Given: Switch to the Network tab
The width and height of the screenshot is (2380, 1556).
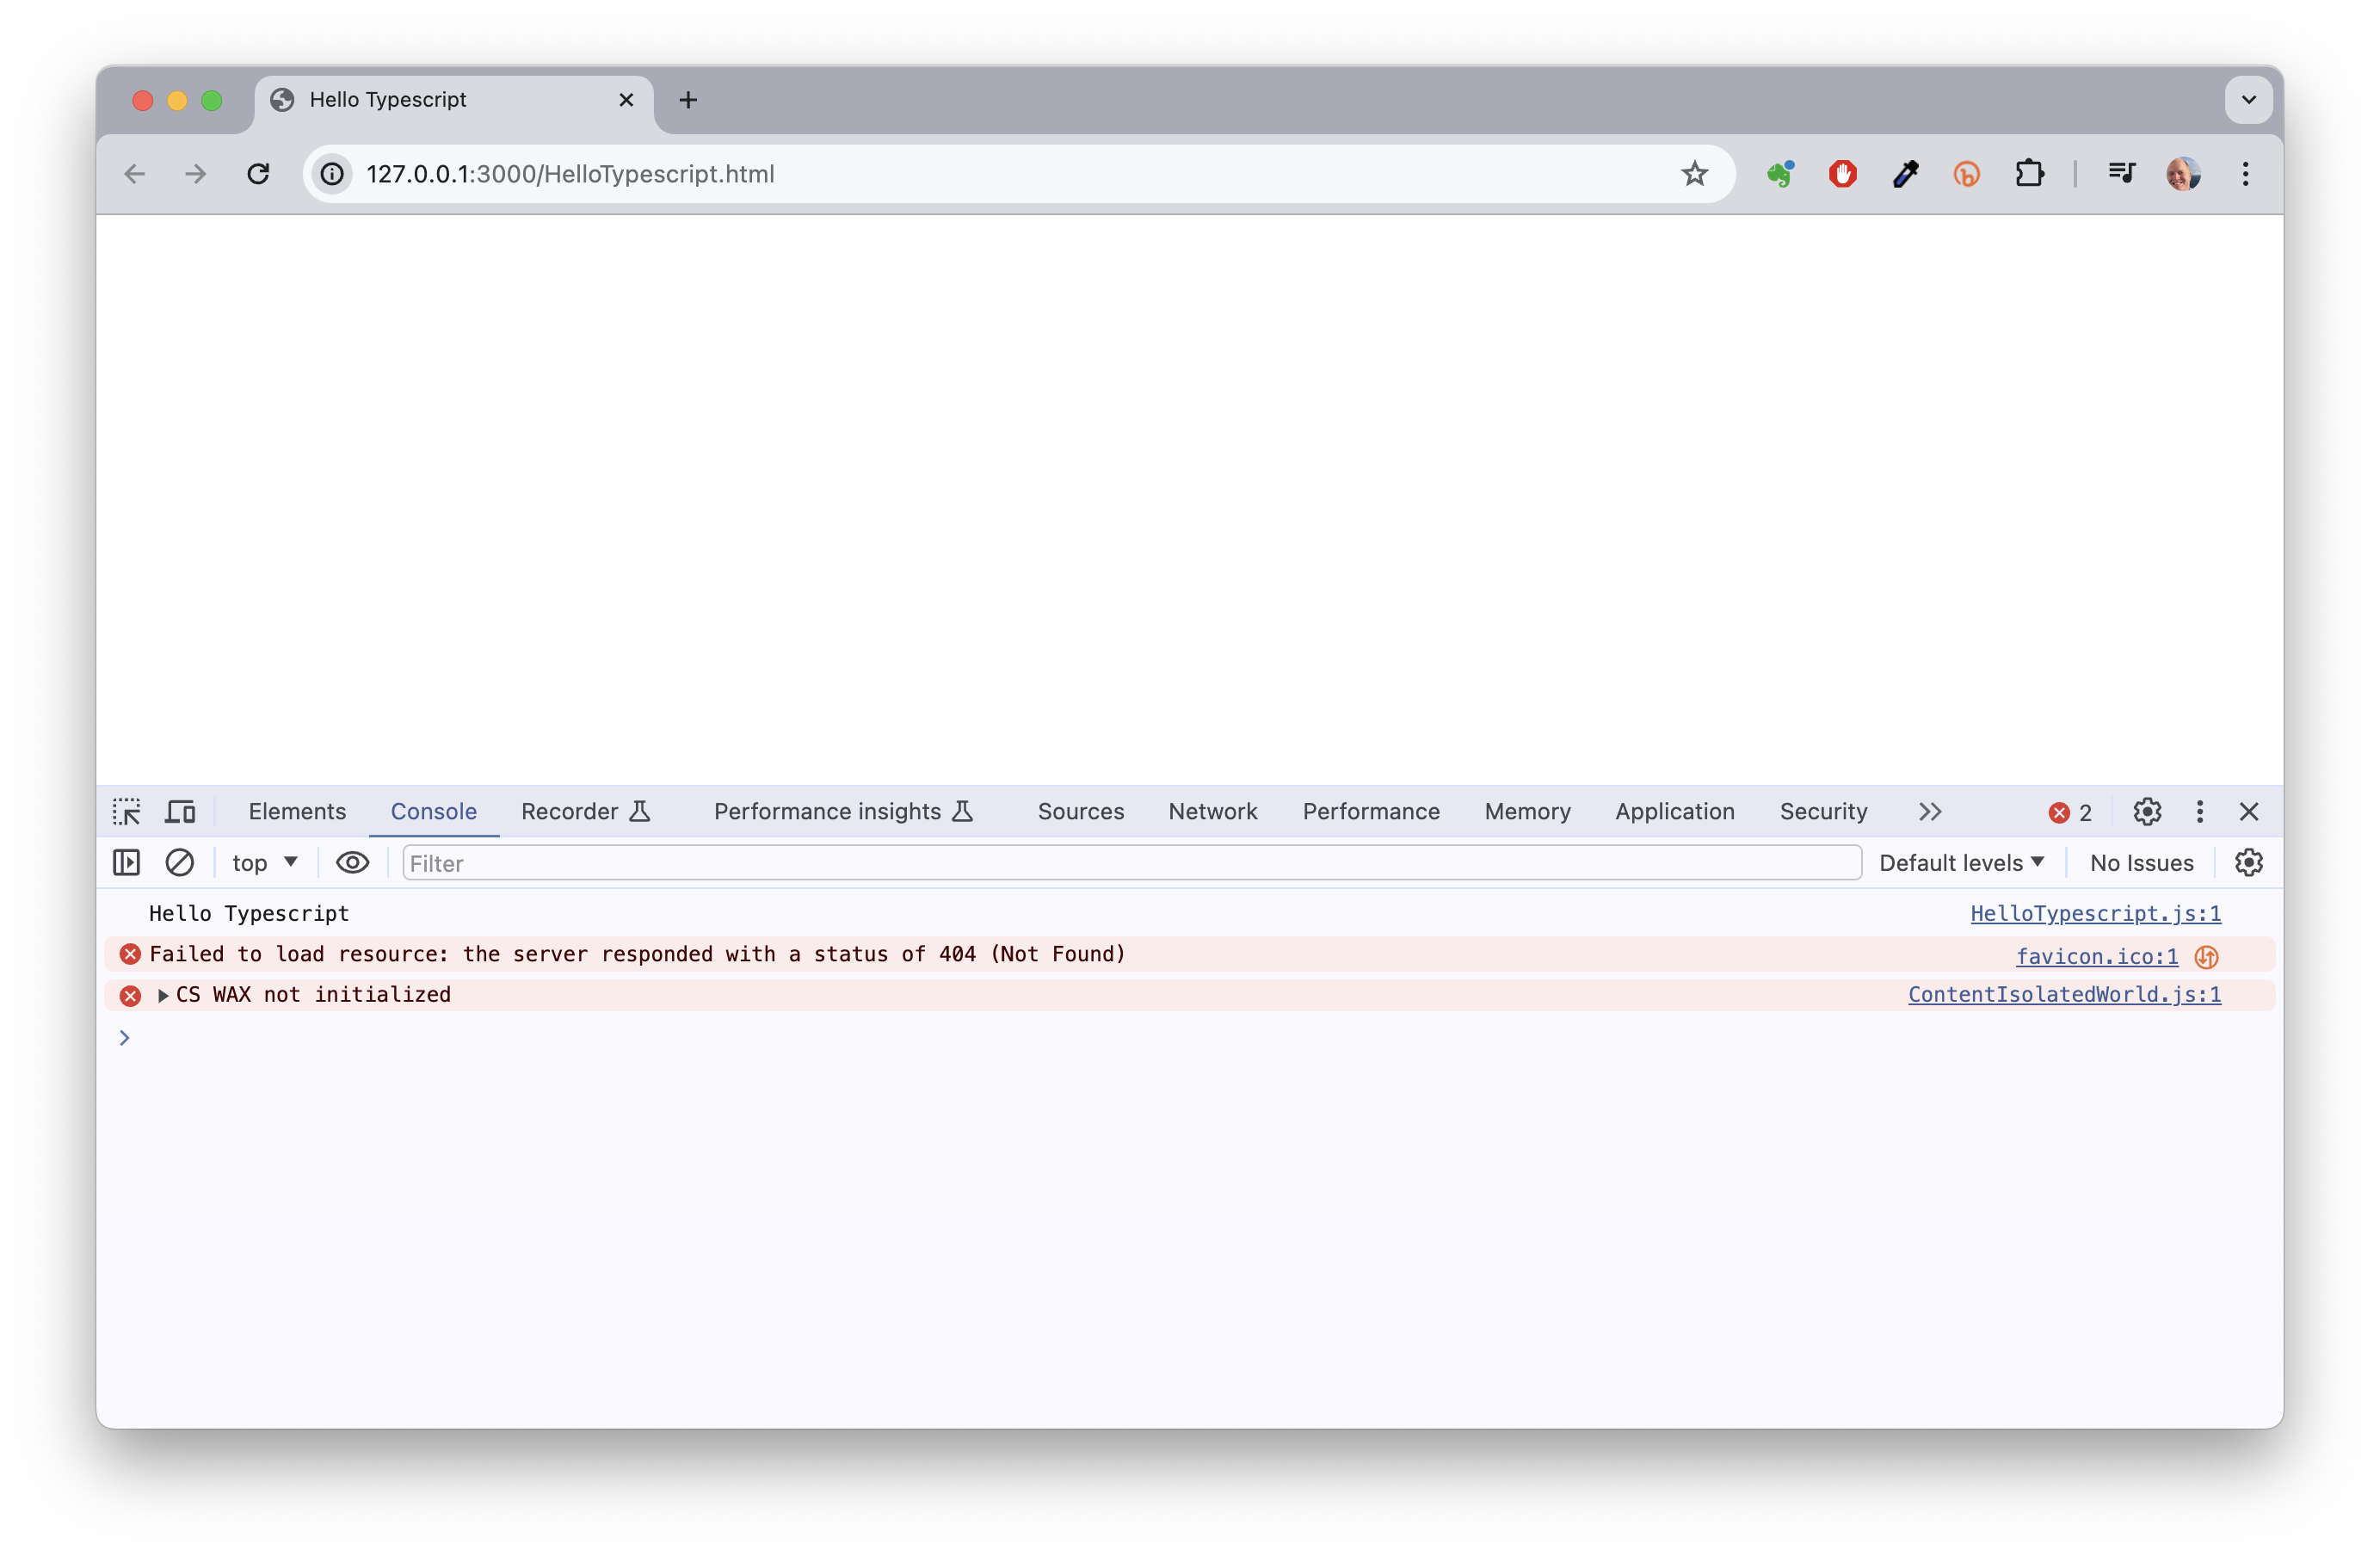Looking at the screenshot, I should [x=1212, y=811].
